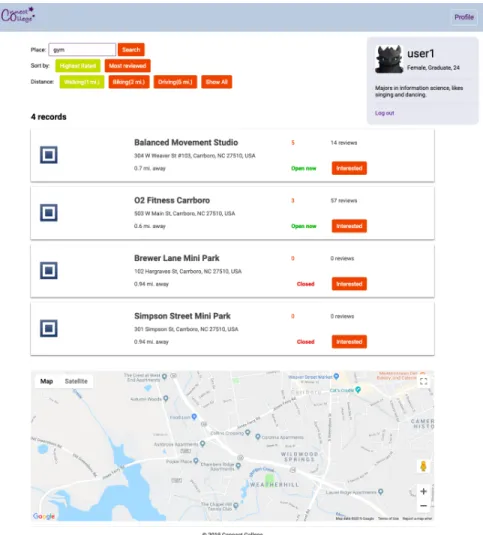Click the O2 Fitness Carrboro place icon

pos(49,213)
